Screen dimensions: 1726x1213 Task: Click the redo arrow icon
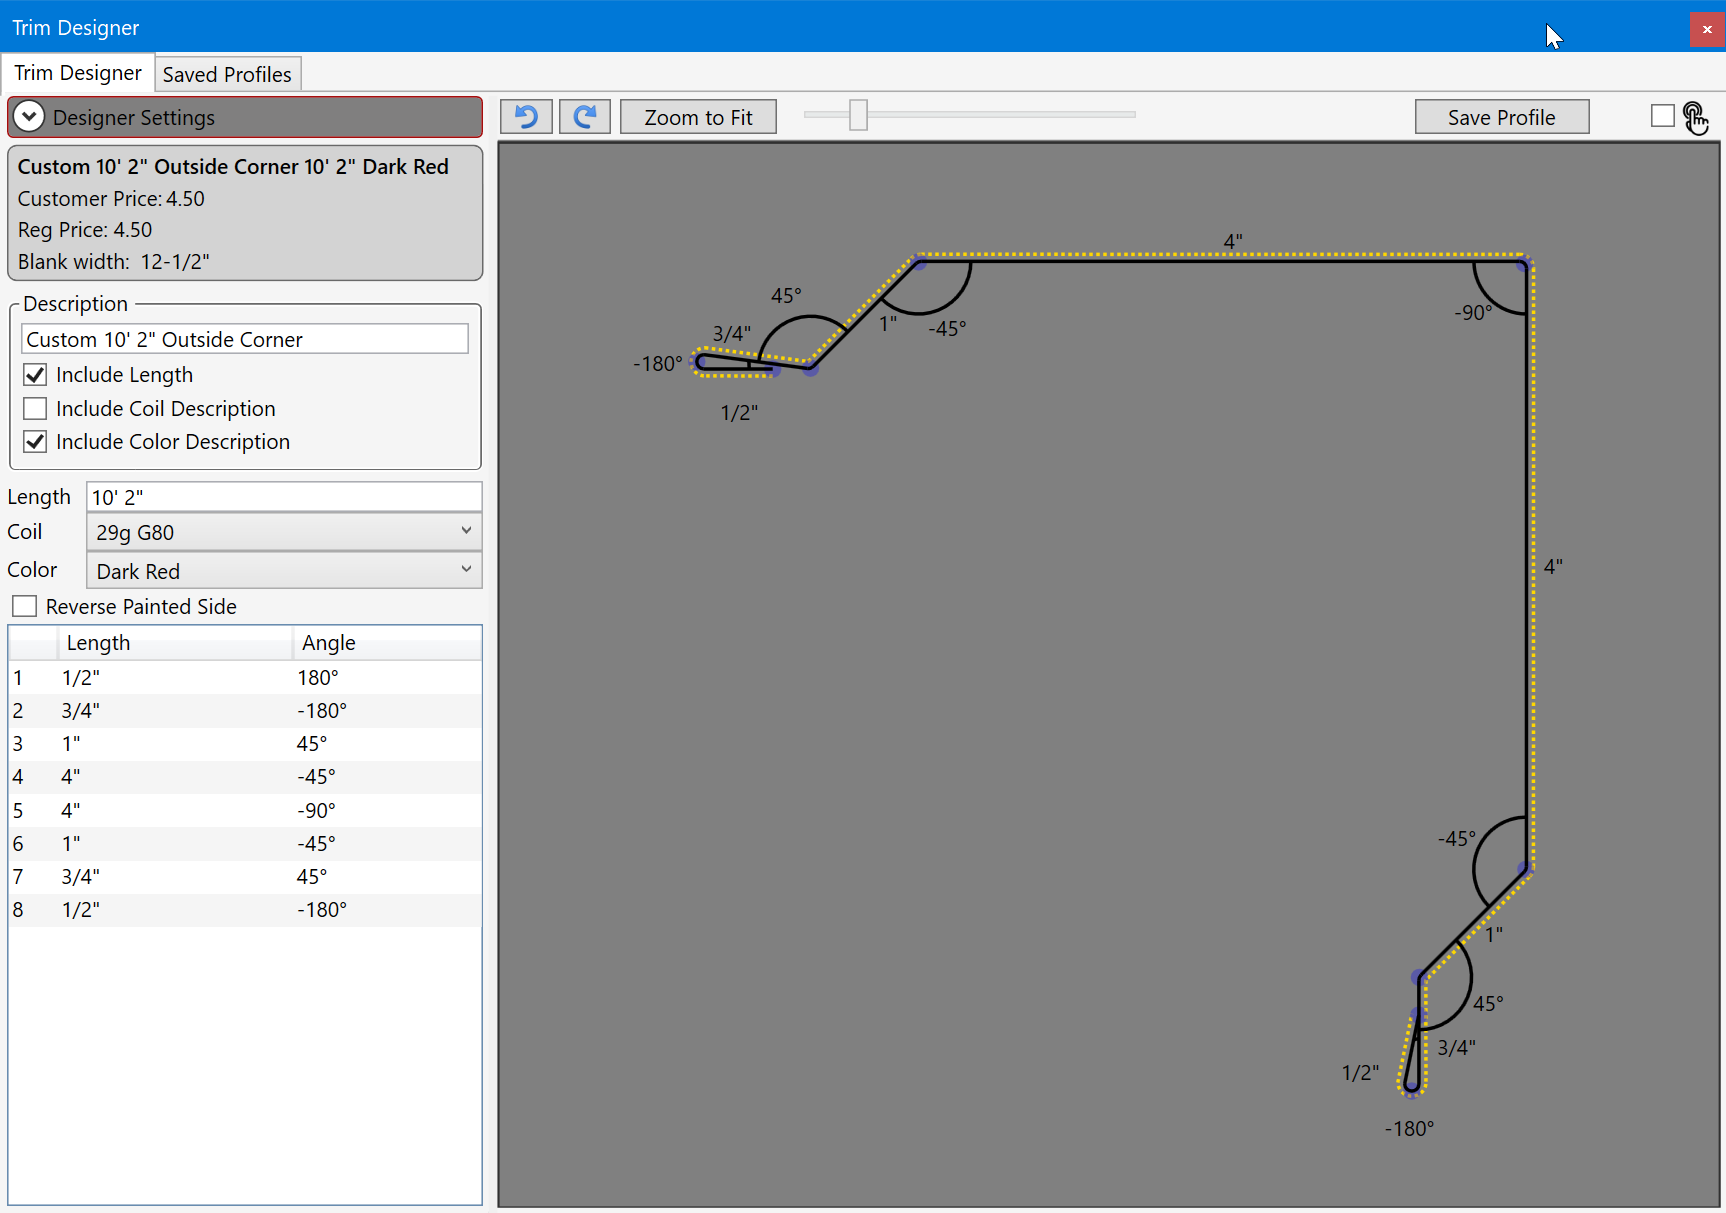[x=585, y=117]
